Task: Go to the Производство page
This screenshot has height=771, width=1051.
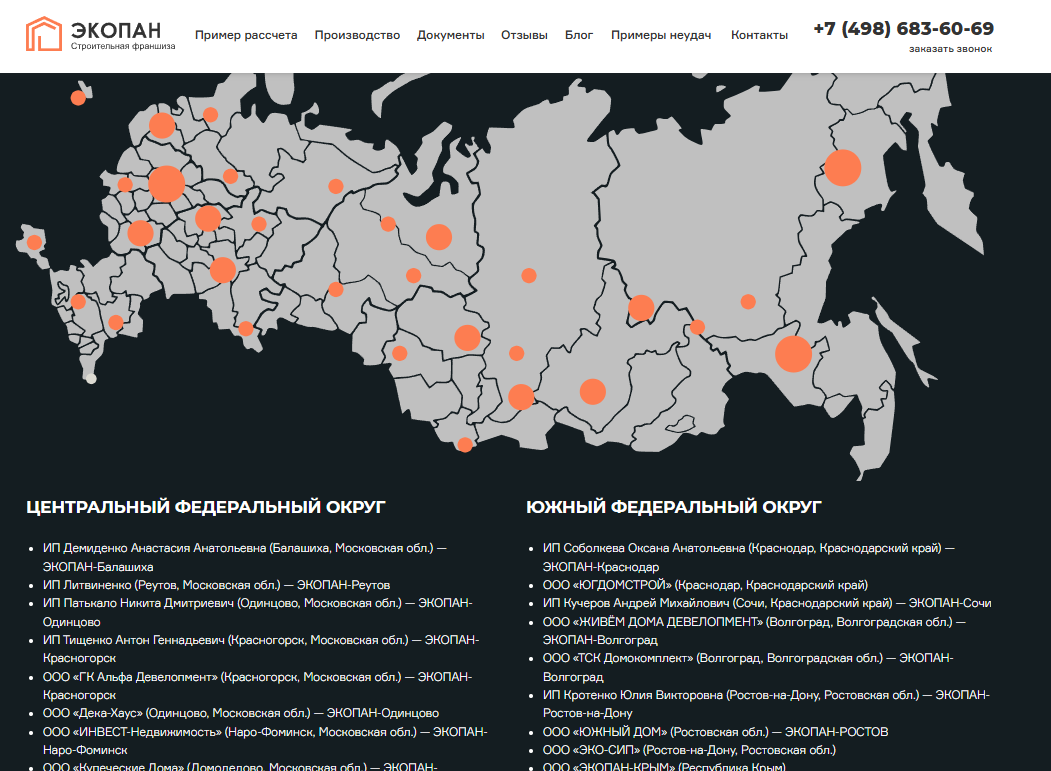Action: point(357,35)
